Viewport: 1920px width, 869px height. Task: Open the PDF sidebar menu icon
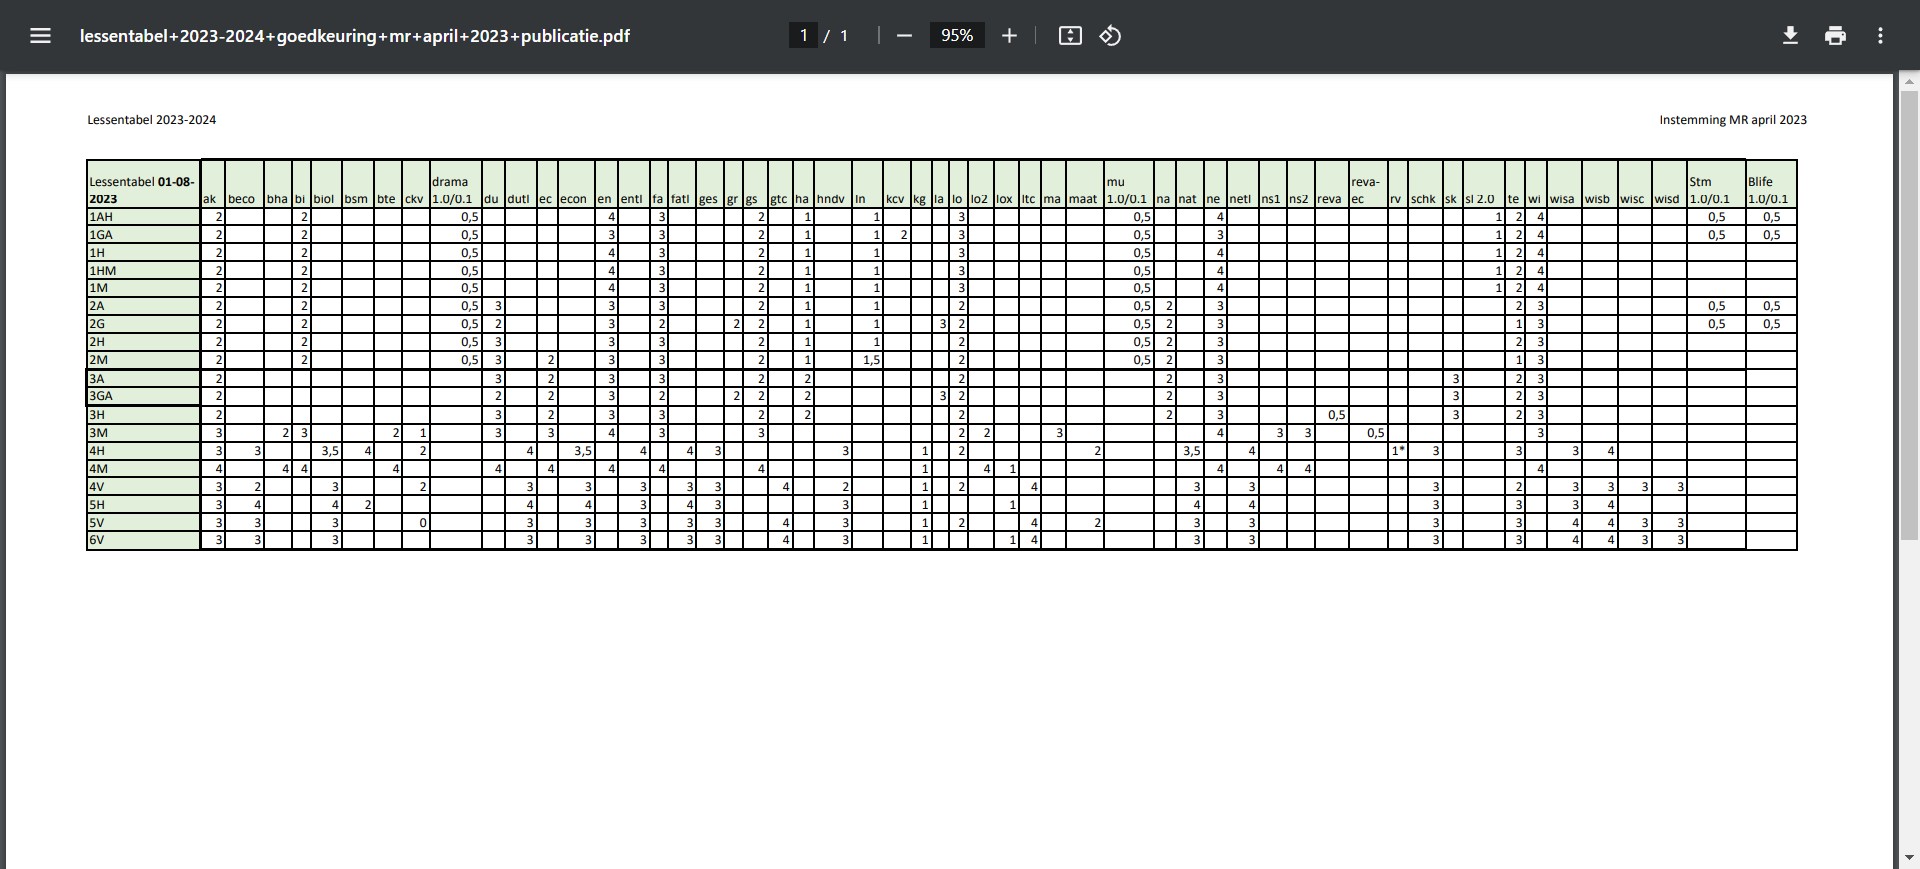coord(40,36)
